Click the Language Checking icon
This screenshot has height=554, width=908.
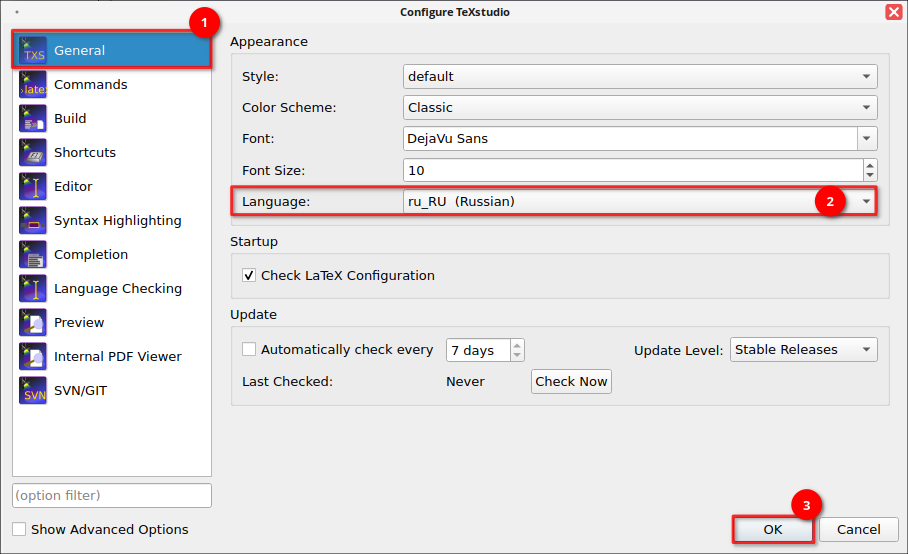(x=33, y=288)
